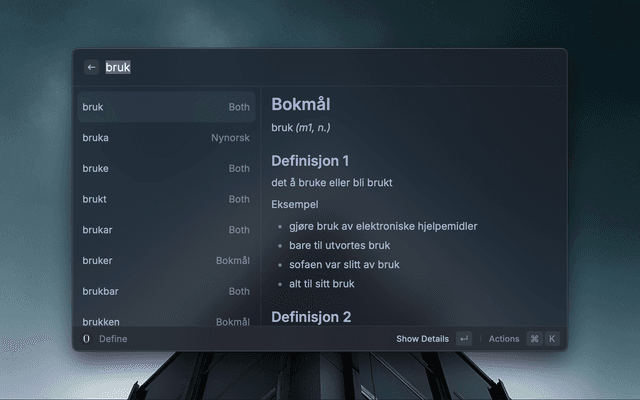Open the Actions menu

coord(504,339)
